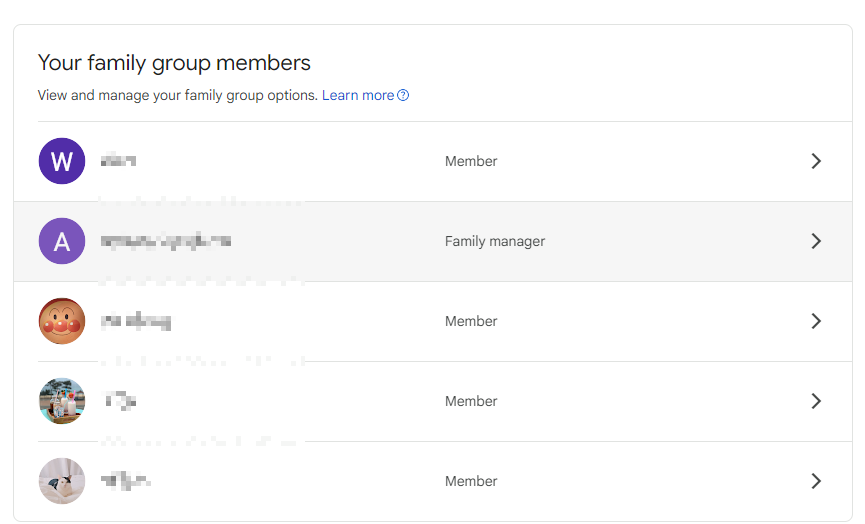This screenshot has width=865, height=524.
Task: Click Member label in the cartoon-avatar row
Action: coord(471,321)
